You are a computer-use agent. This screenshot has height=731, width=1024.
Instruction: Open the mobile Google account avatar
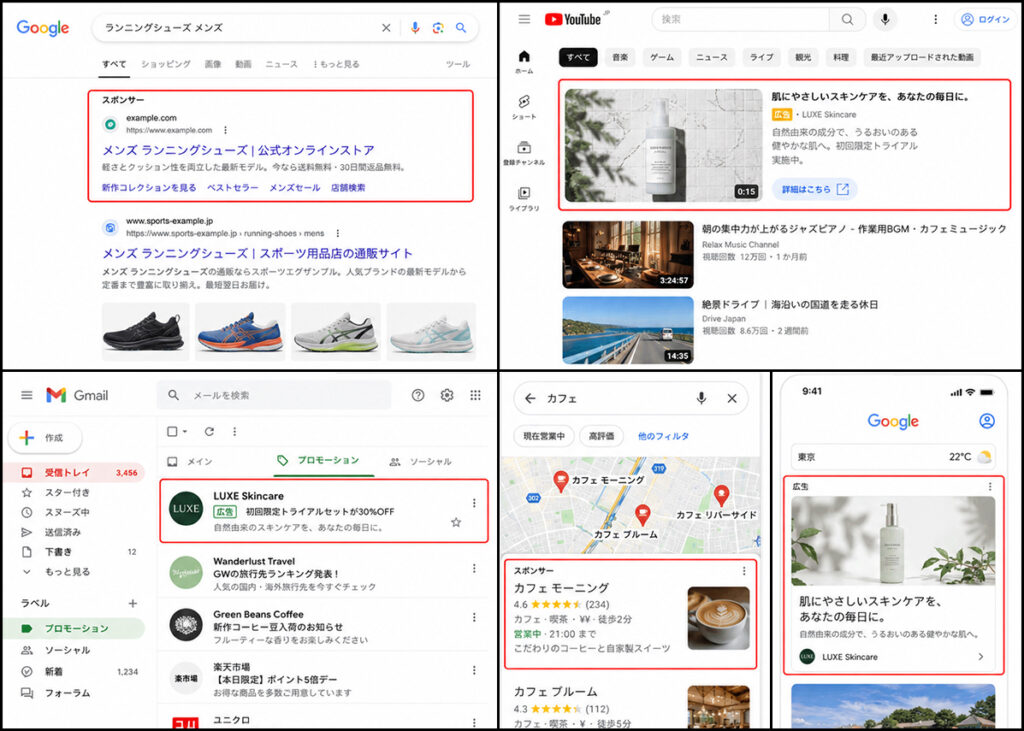[987, 421]
